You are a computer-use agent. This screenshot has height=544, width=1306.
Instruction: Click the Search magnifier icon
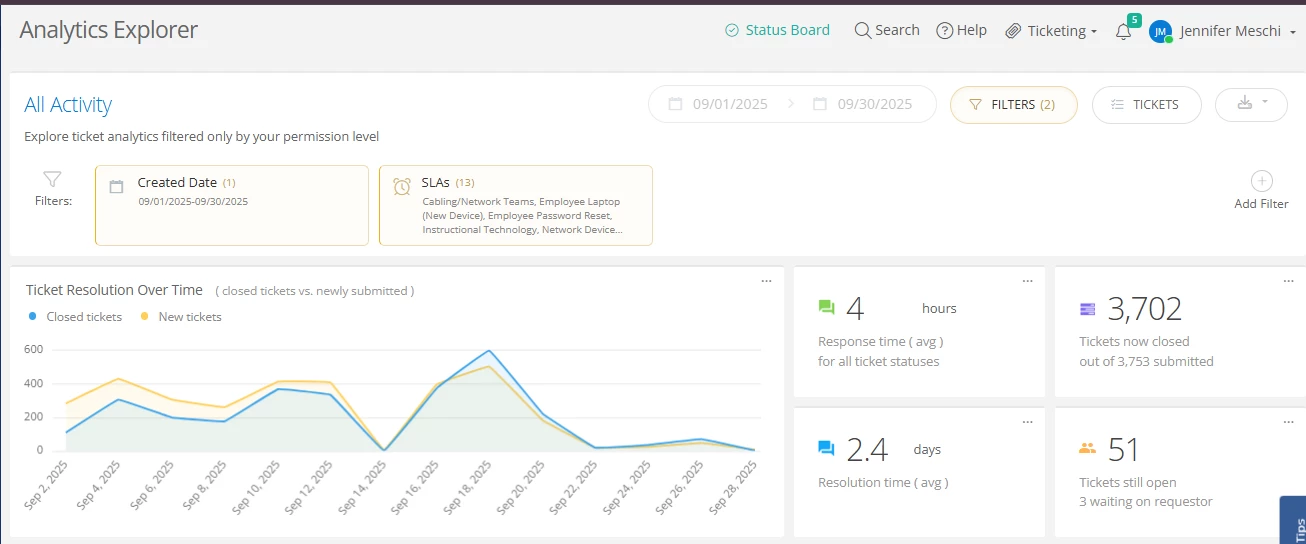pos(862,30)
